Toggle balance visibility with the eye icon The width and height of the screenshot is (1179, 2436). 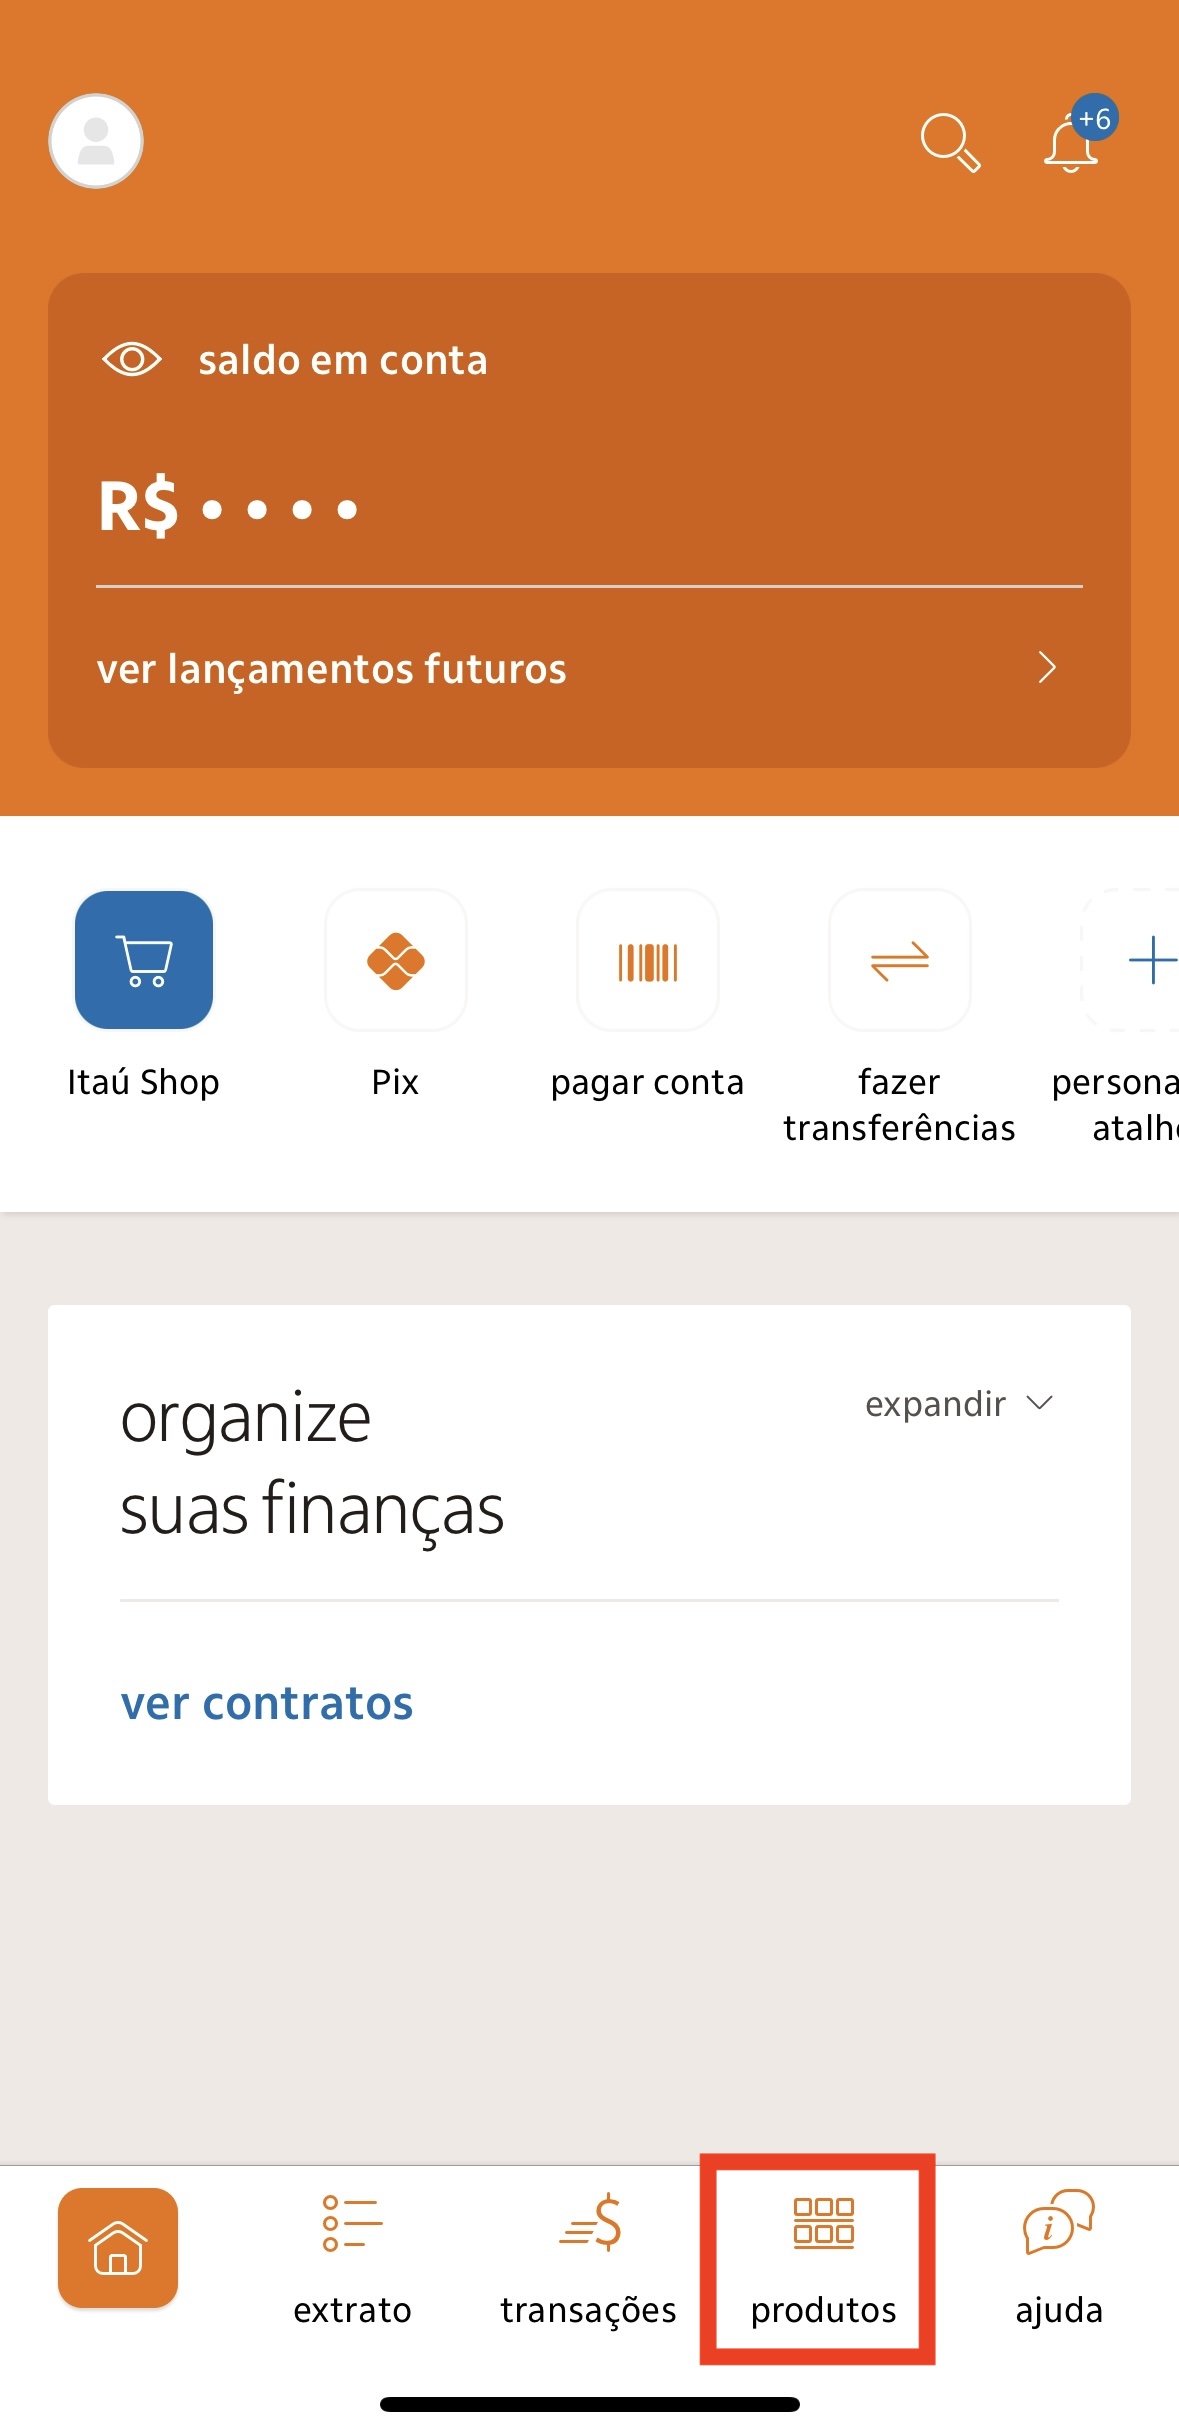coord(132,359)
